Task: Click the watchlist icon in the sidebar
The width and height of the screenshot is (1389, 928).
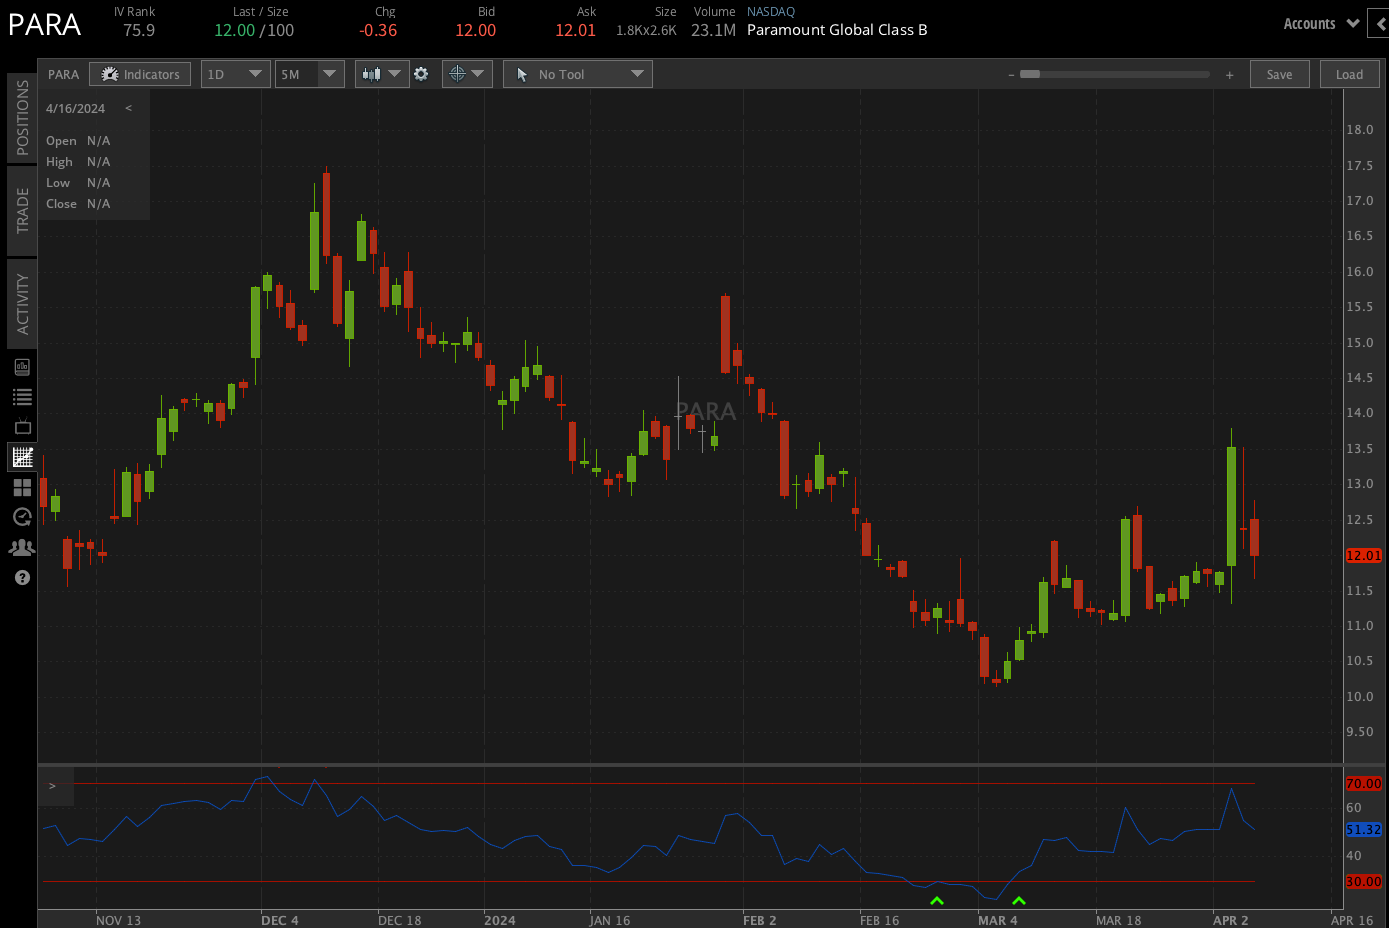Action: pyautogui.click(x=21, y=397)
